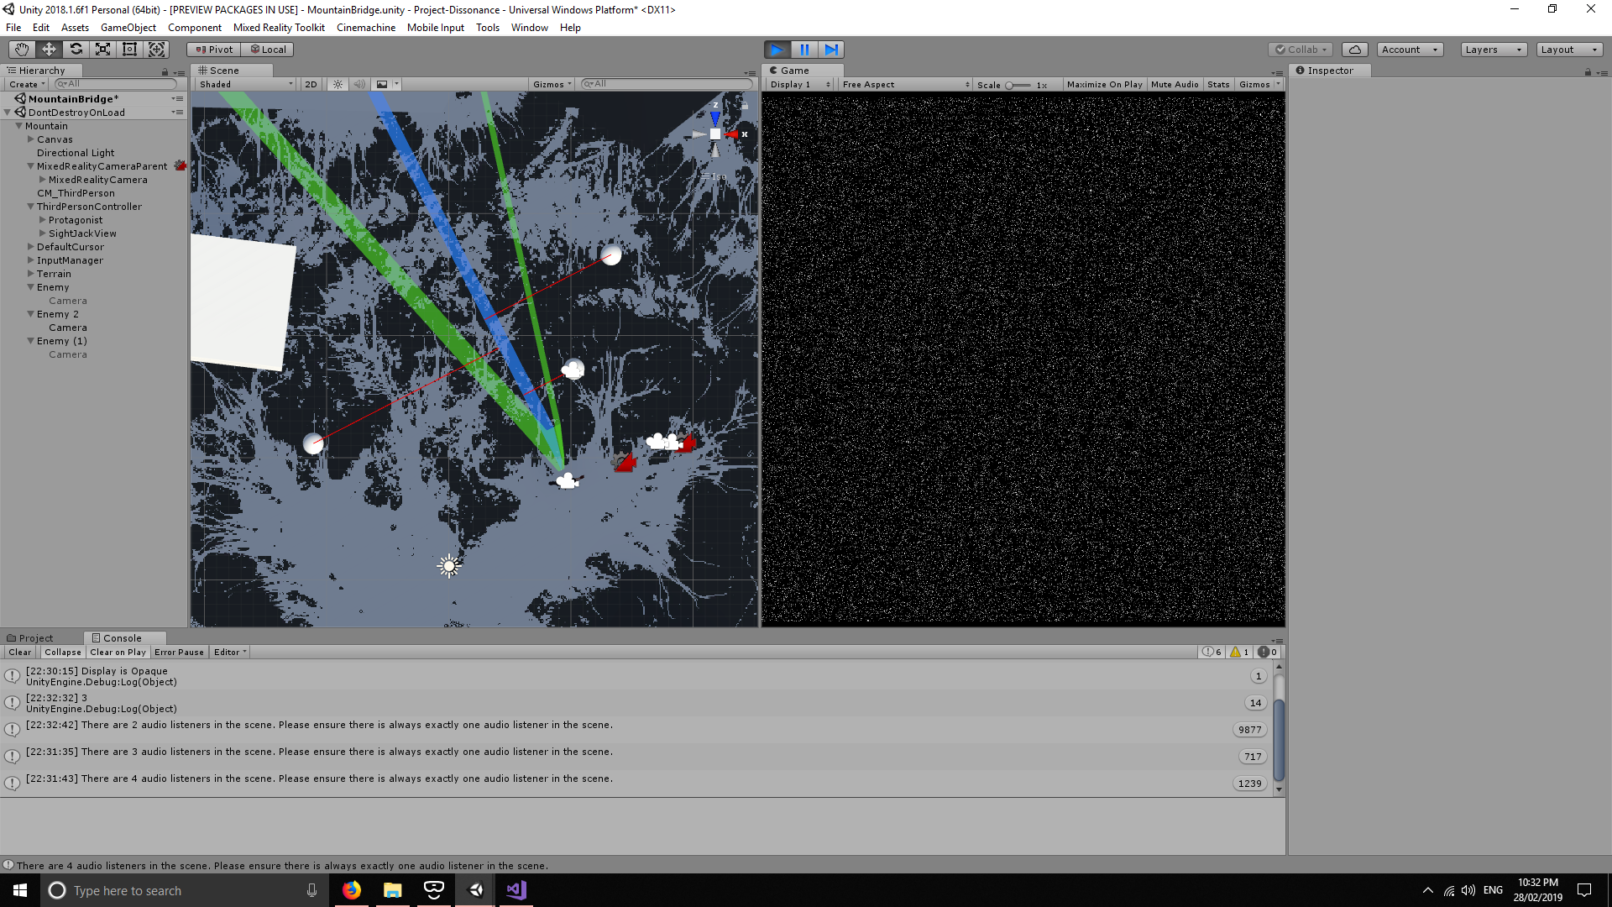Click the Clear console button
Viewport: 1612px width, 907px height.
pos(20,652)
